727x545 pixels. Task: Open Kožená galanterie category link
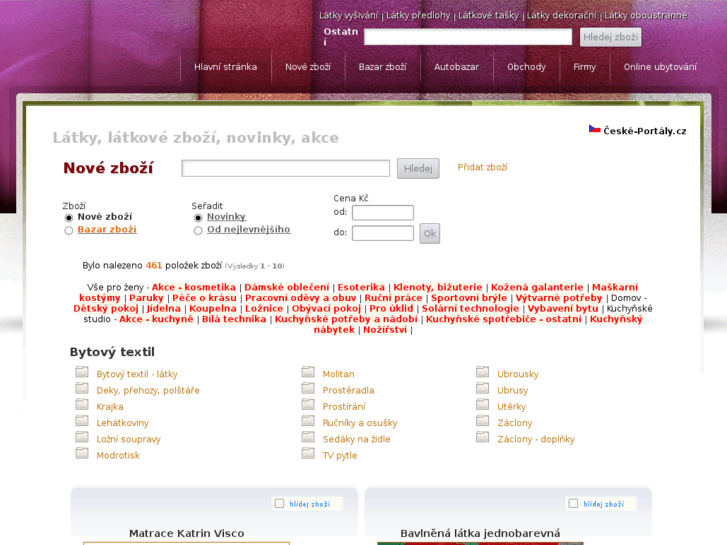537,287
